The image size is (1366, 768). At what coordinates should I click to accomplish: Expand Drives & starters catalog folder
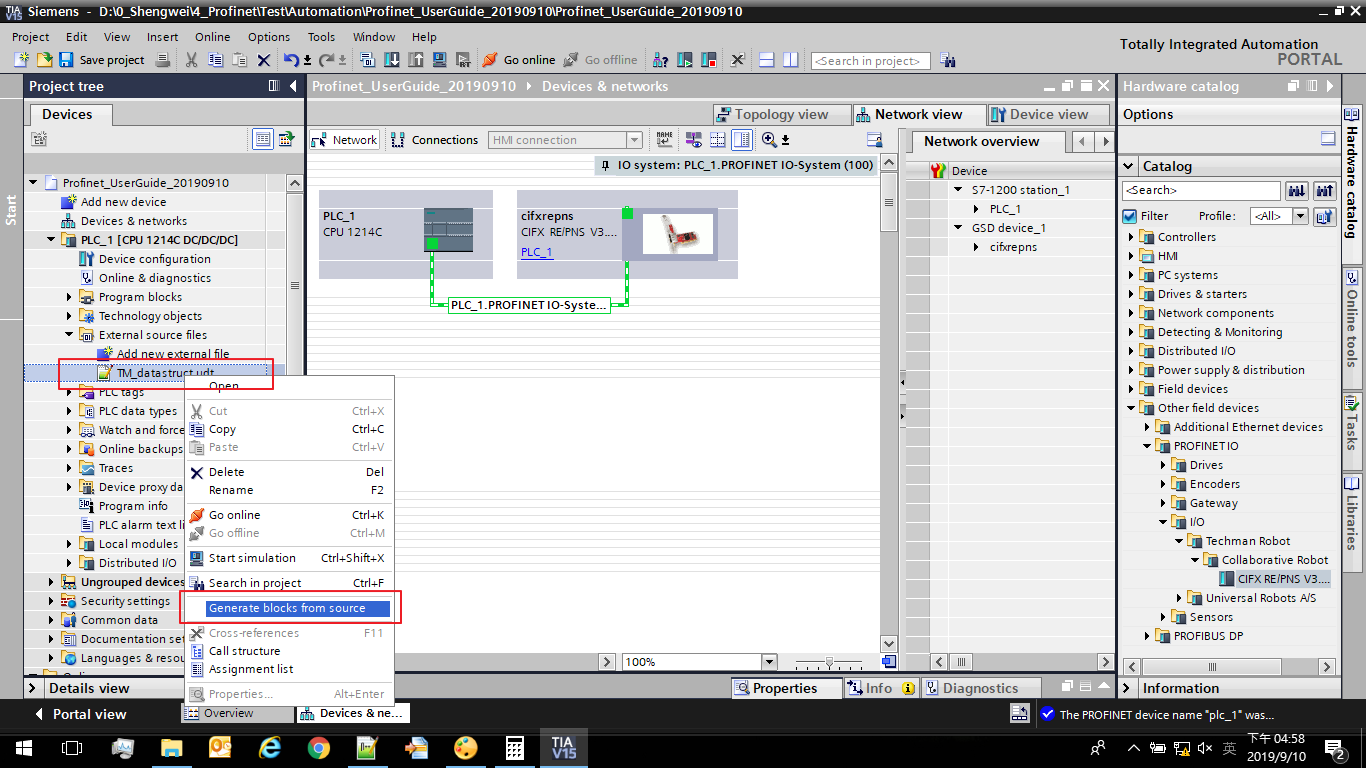tap(1132, 294)
